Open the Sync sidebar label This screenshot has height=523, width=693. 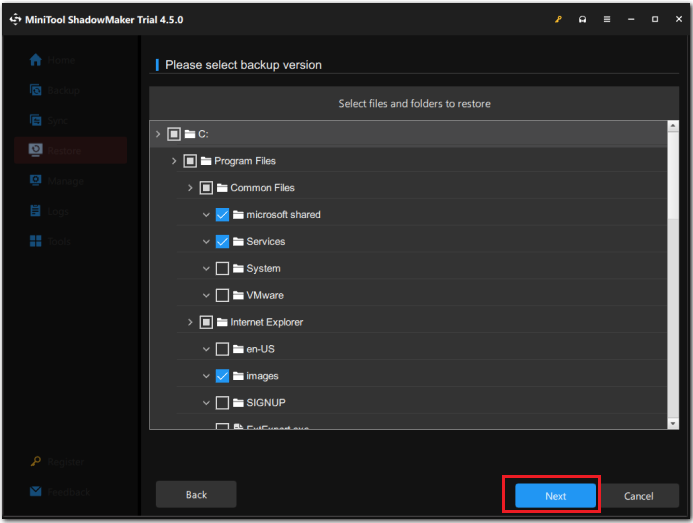click(58, 121)
